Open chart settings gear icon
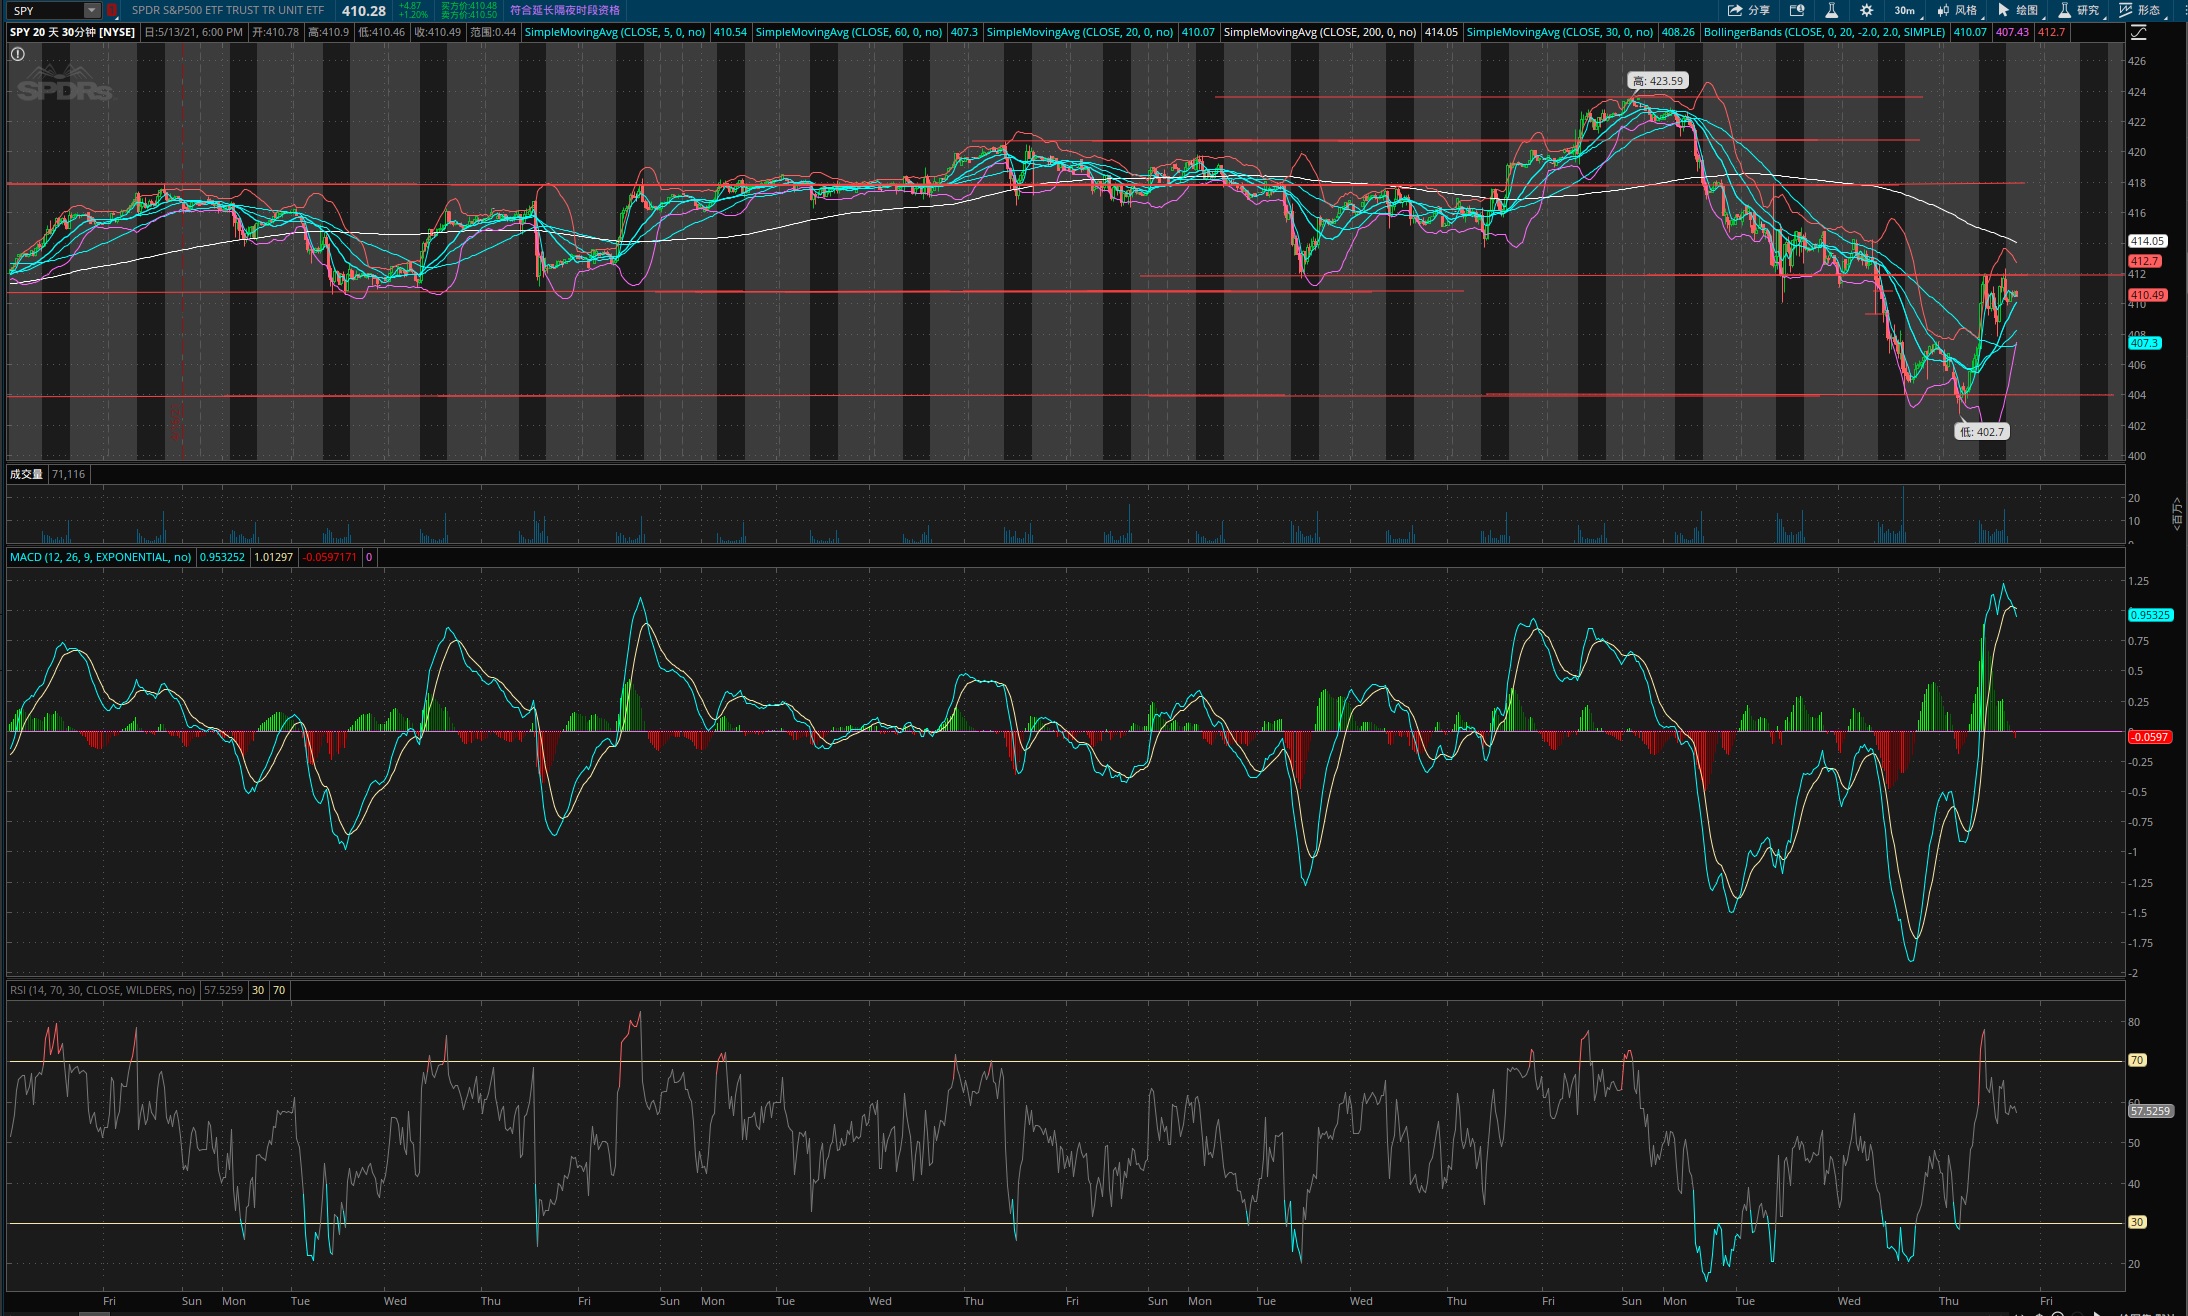 1866,10
